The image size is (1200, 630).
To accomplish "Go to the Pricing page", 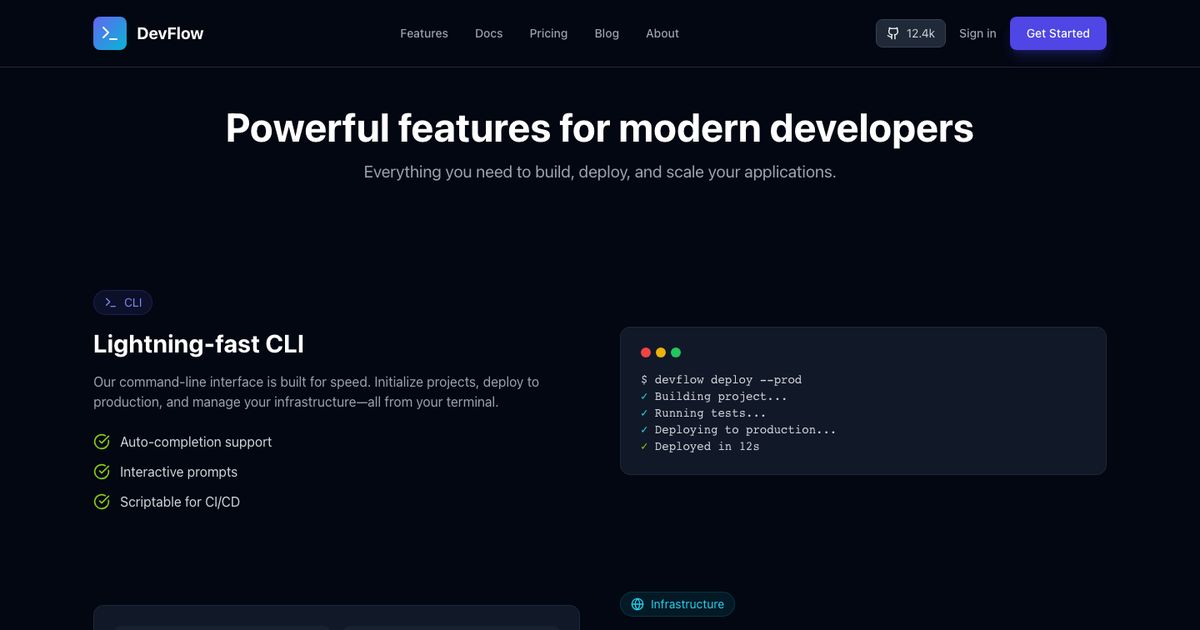I will [549, 33].
